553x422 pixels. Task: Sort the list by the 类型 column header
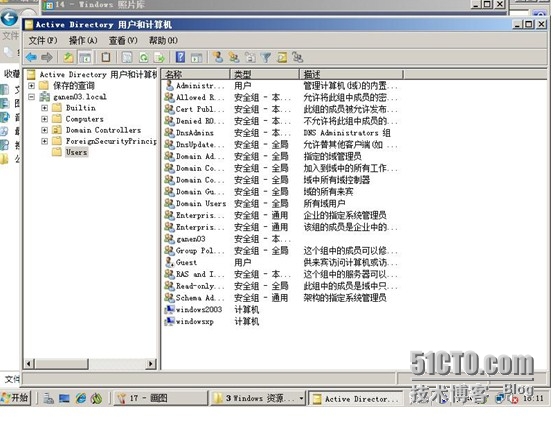coord(265,74)
